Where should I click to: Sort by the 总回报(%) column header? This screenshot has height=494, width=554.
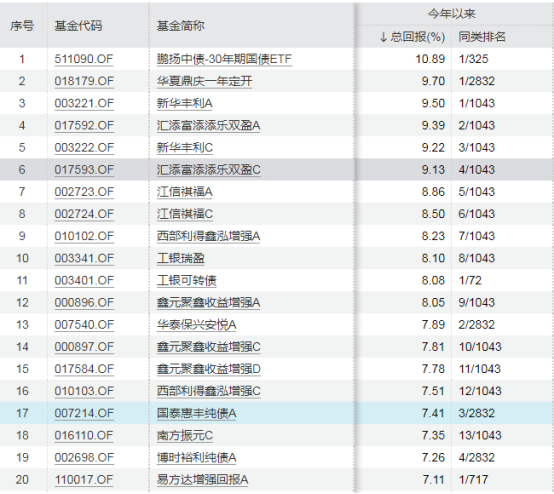(x=412, y=37)
